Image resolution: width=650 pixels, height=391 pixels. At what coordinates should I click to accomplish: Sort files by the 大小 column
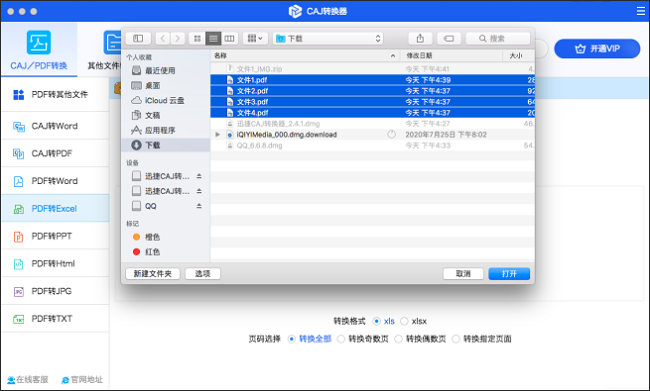(519, 56)
